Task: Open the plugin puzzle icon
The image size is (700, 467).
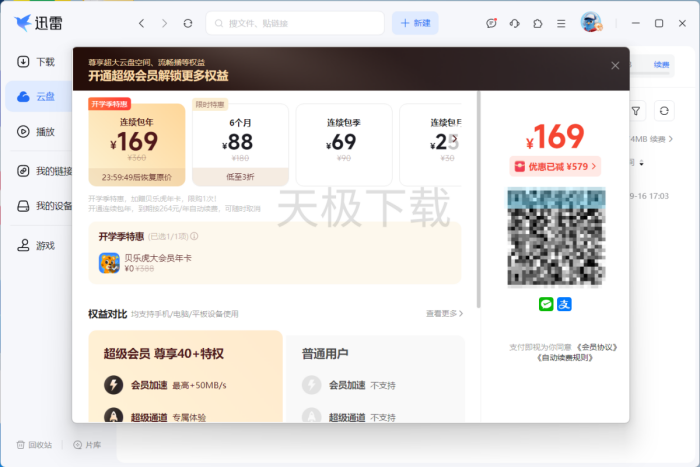Action: click(538, 23)
